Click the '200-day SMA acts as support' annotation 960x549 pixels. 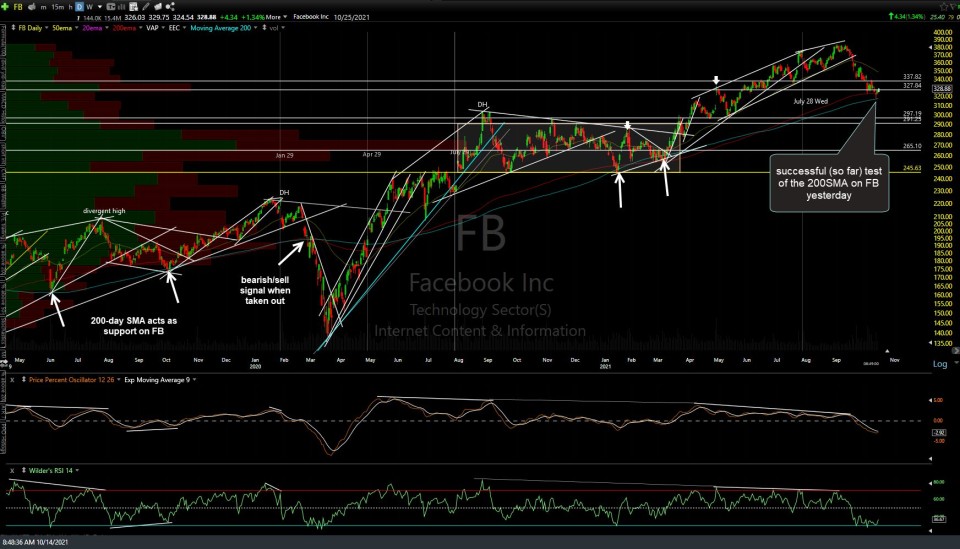click(x=133, y=326)
